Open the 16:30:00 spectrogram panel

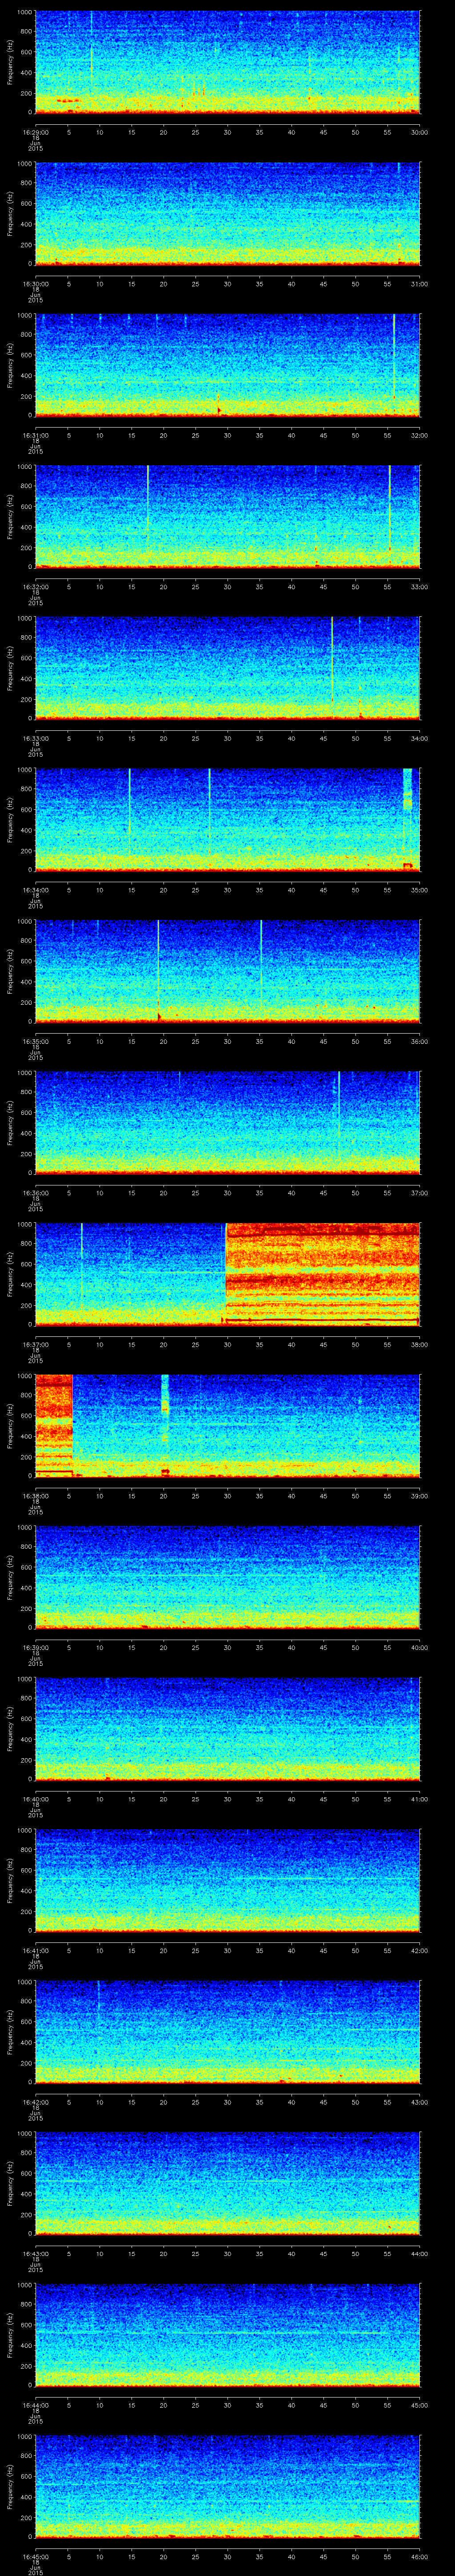(227, 214)
